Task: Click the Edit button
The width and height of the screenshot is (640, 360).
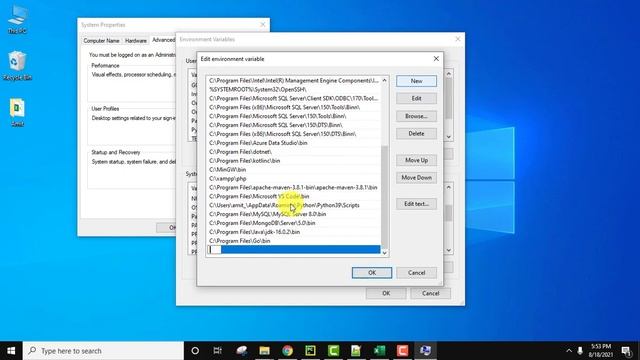Action: click(x=416, y=98)
